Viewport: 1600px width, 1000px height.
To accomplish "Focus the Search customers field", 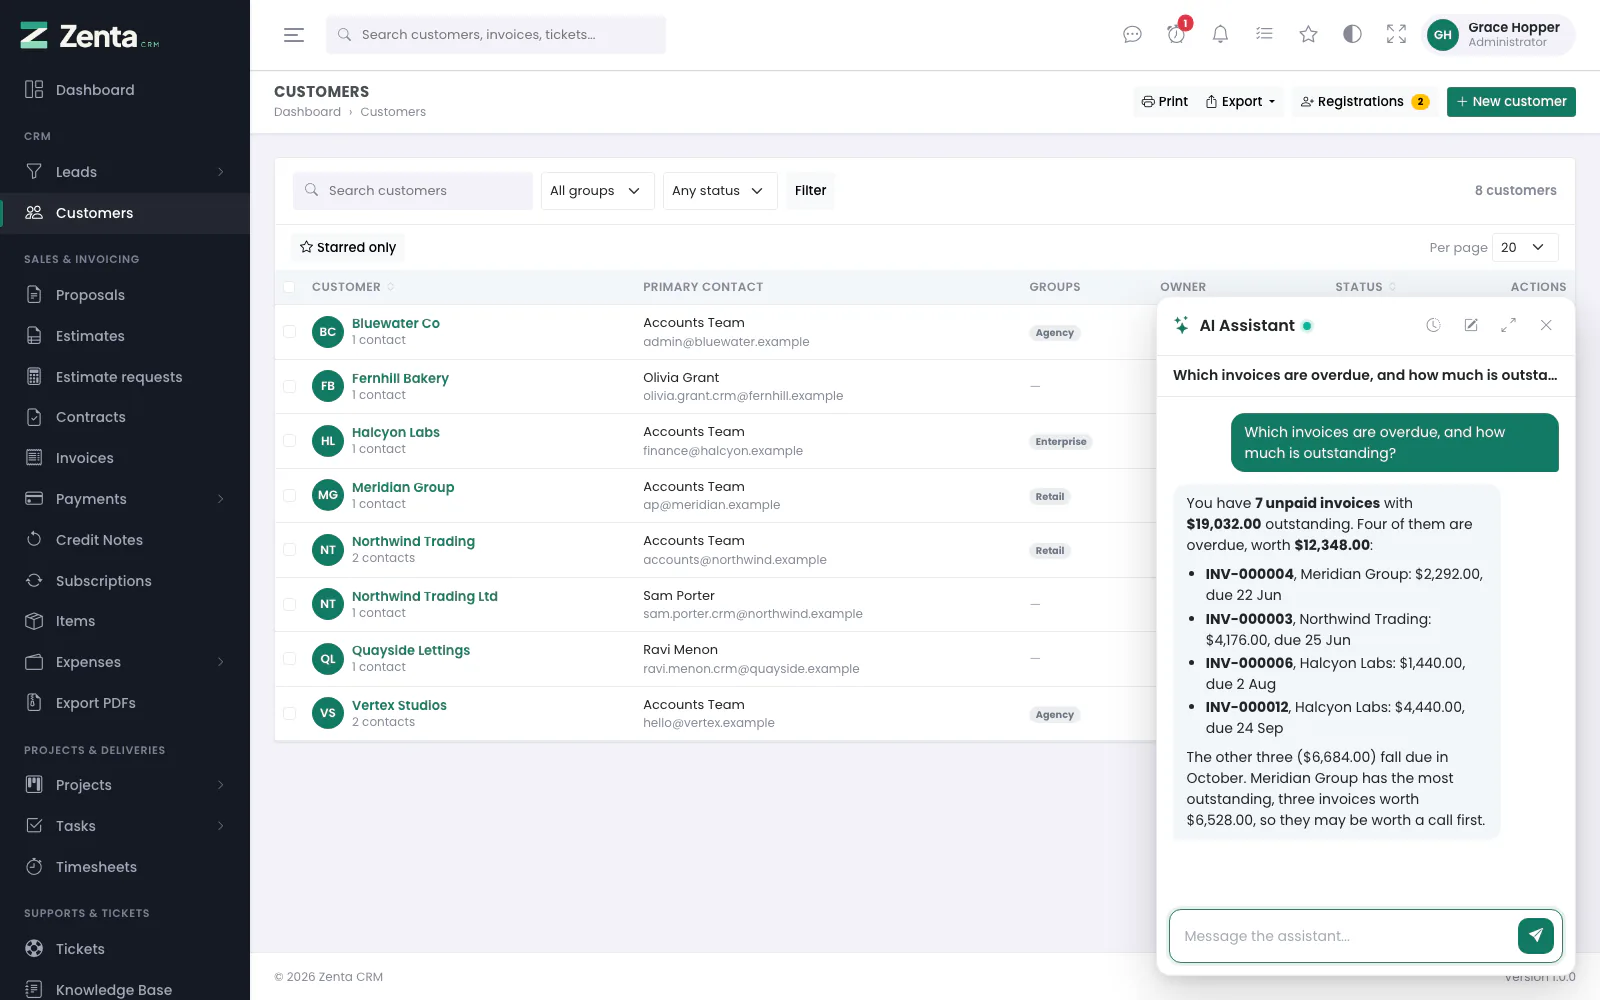I will click(x=413, y=191).
